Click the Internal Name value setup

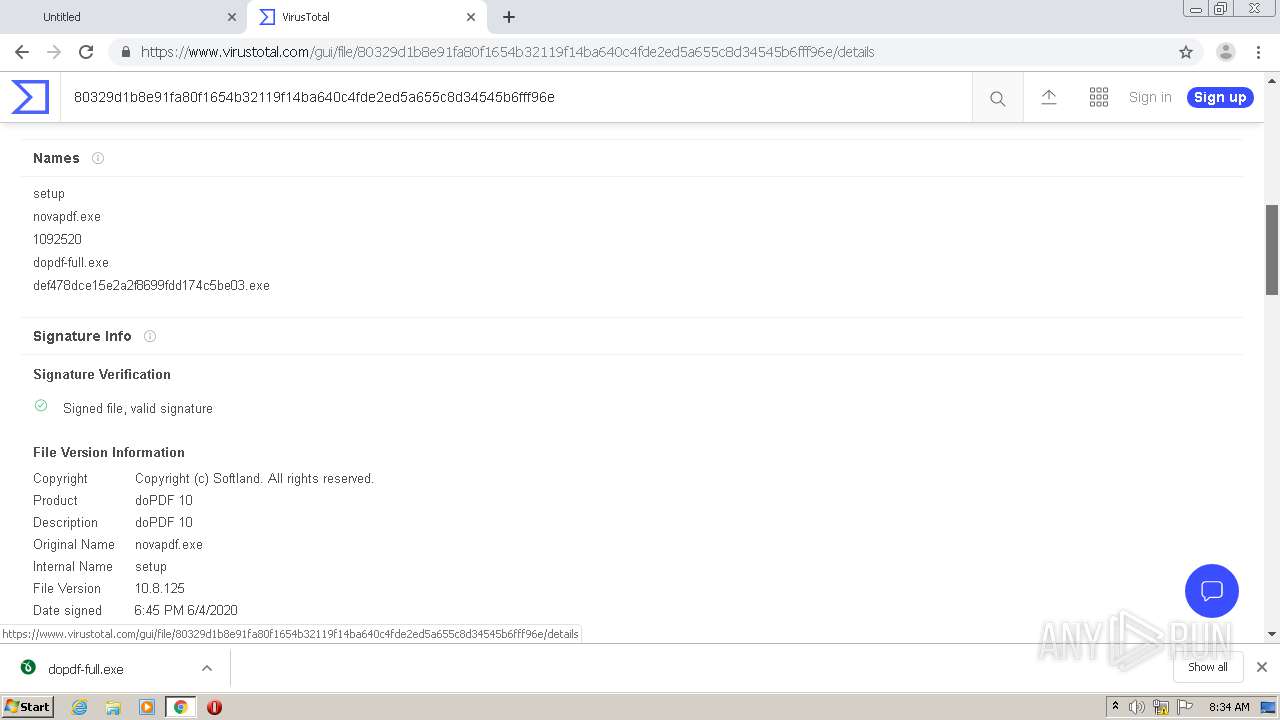coord(151,566)
